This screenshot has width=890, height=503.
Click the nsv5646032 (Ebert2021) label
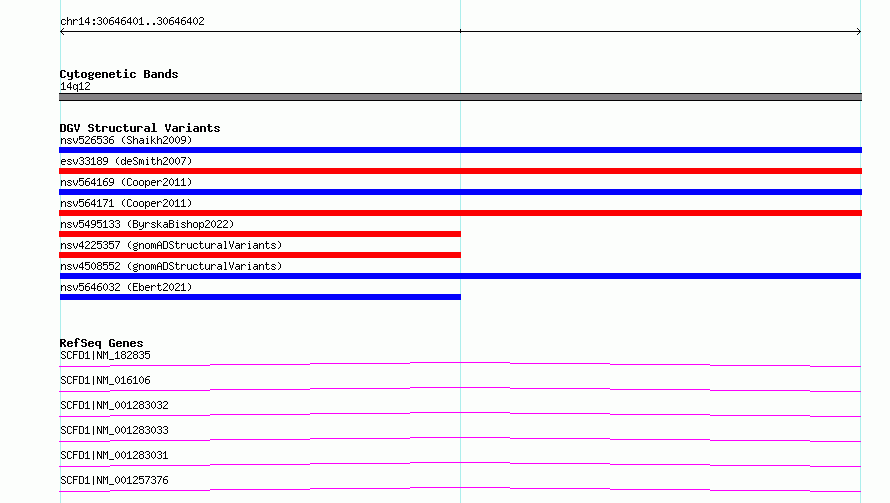126,287
